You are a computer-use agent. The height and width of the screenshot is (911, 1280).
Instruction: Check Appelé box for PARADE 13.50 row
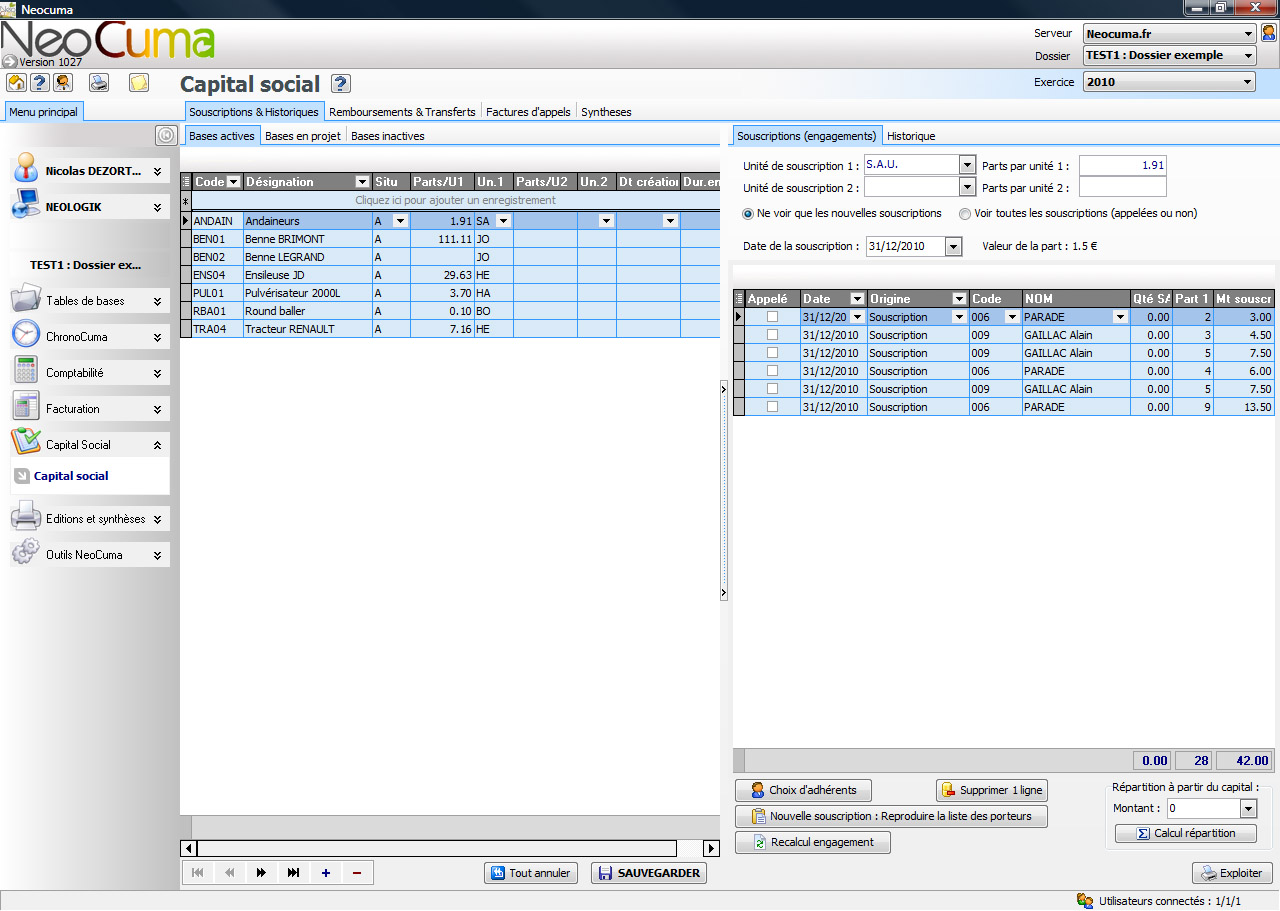772,407
